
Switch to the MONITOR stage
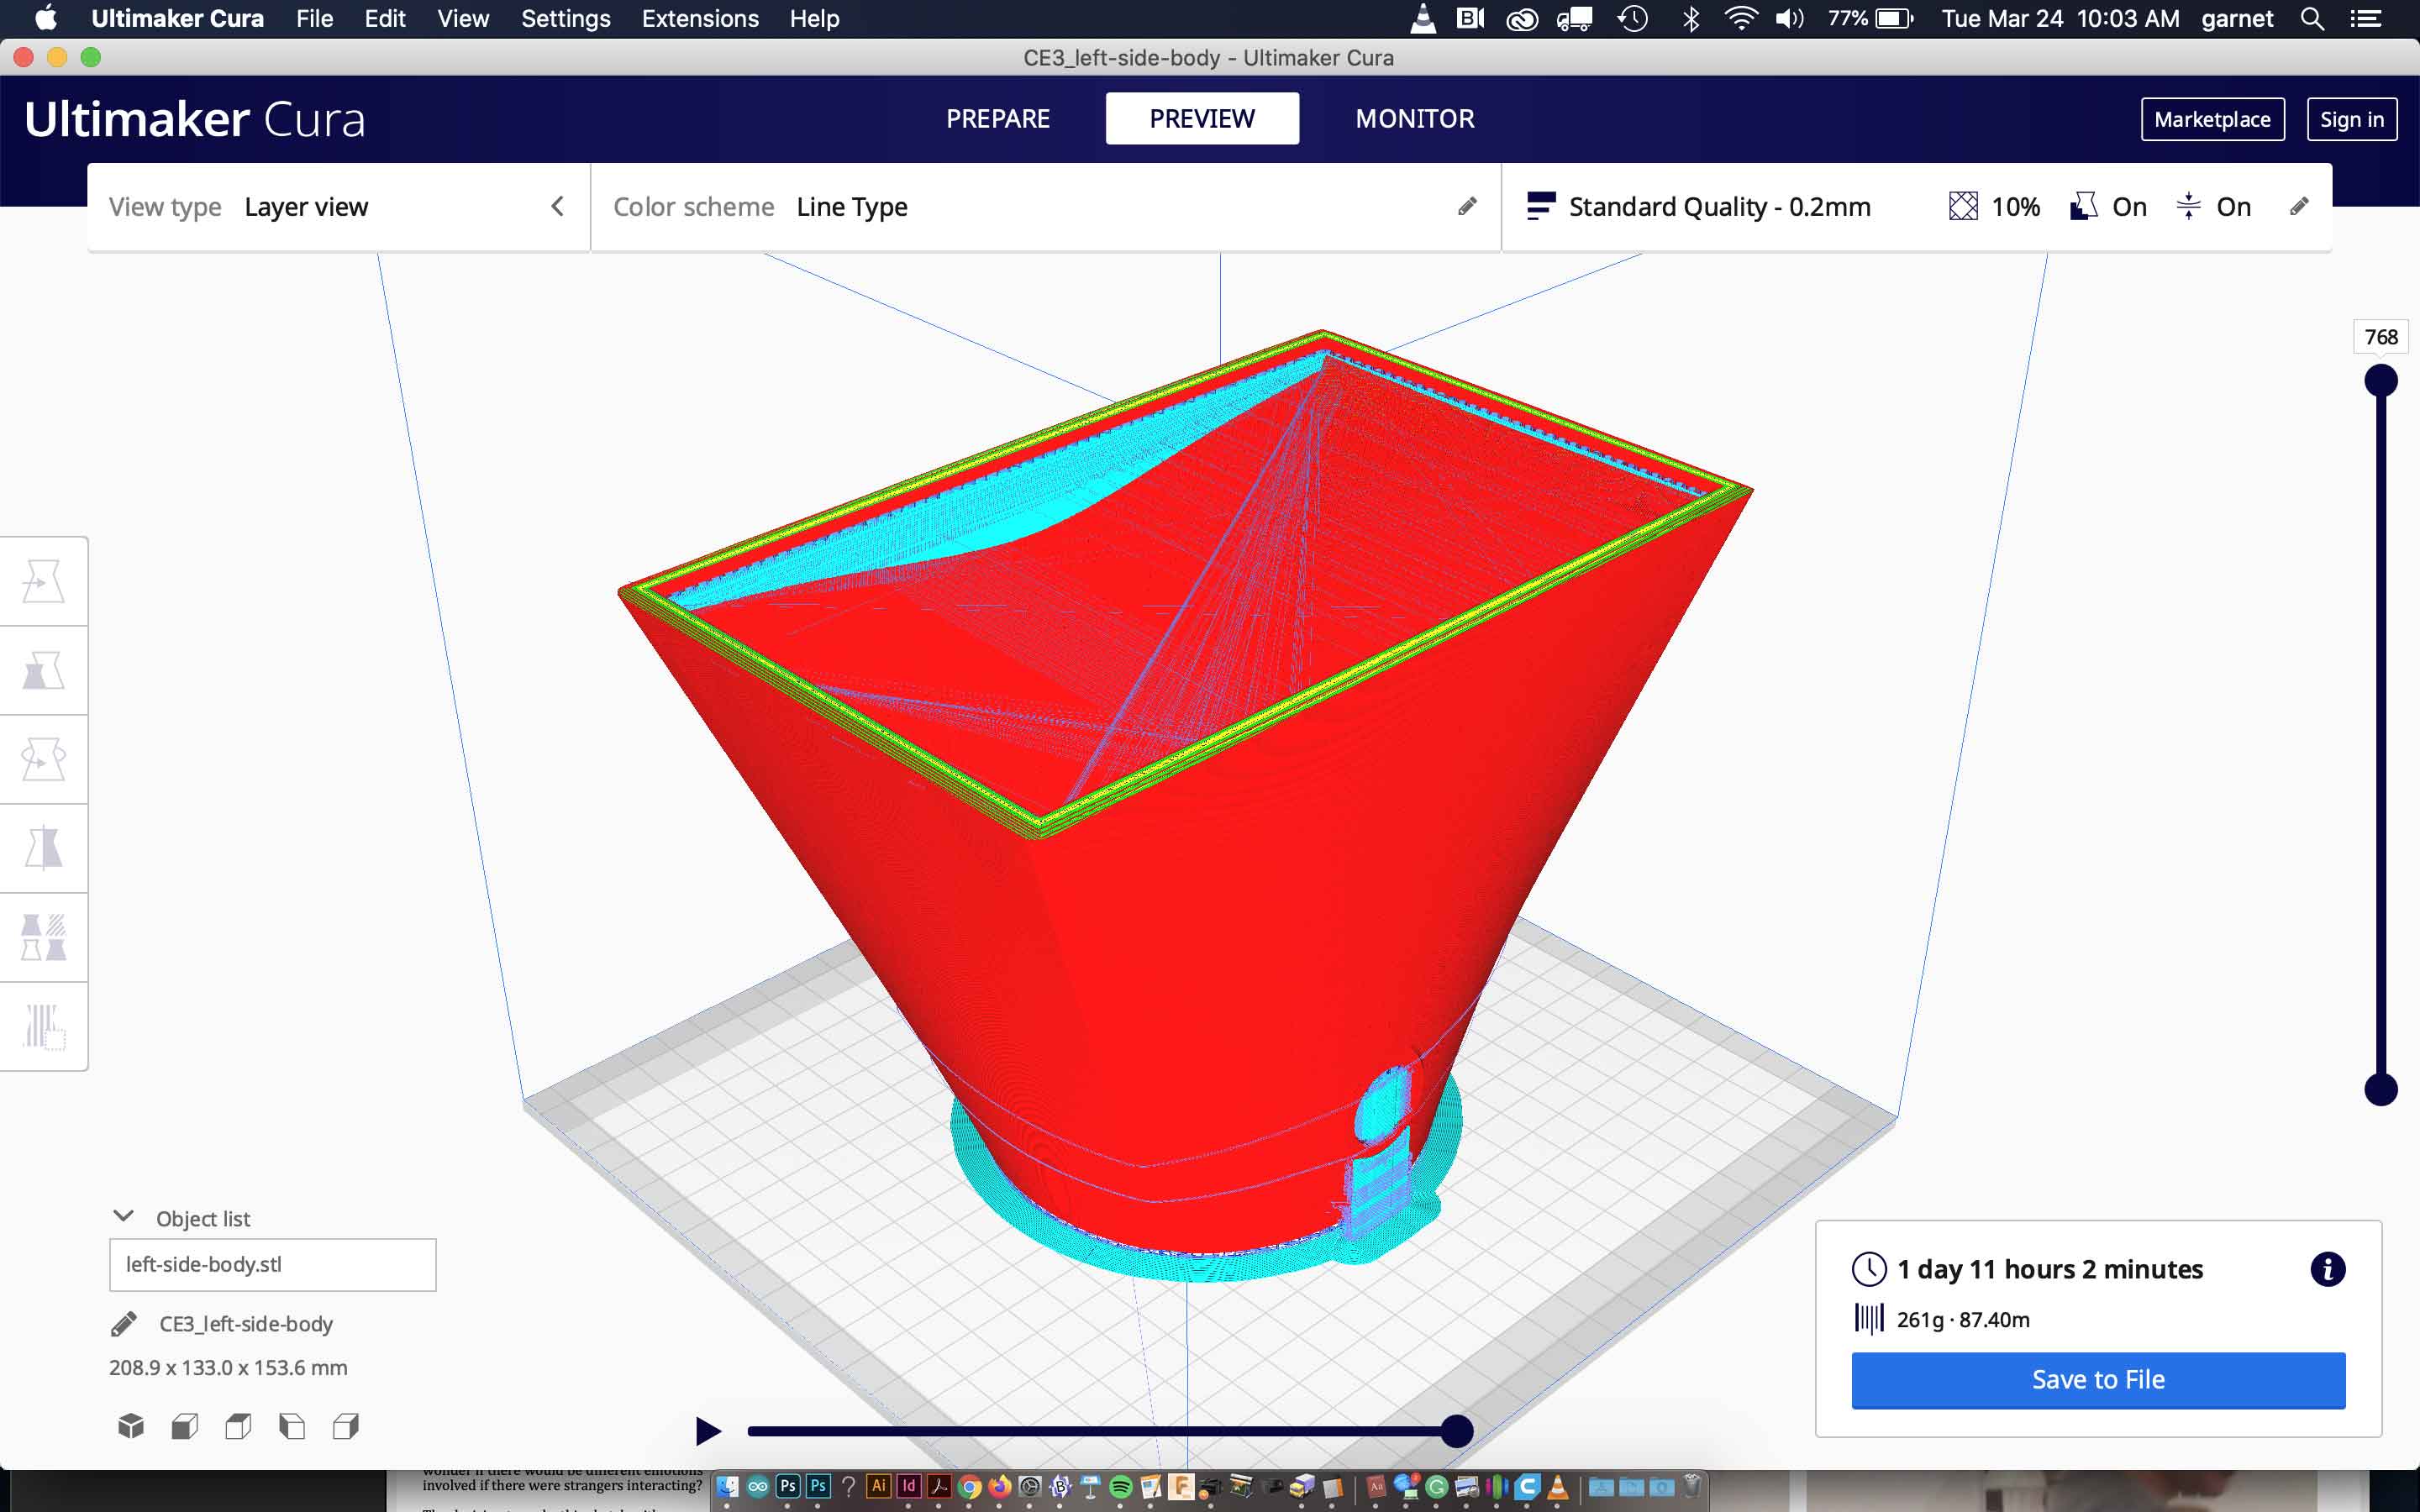point(1414,119)
